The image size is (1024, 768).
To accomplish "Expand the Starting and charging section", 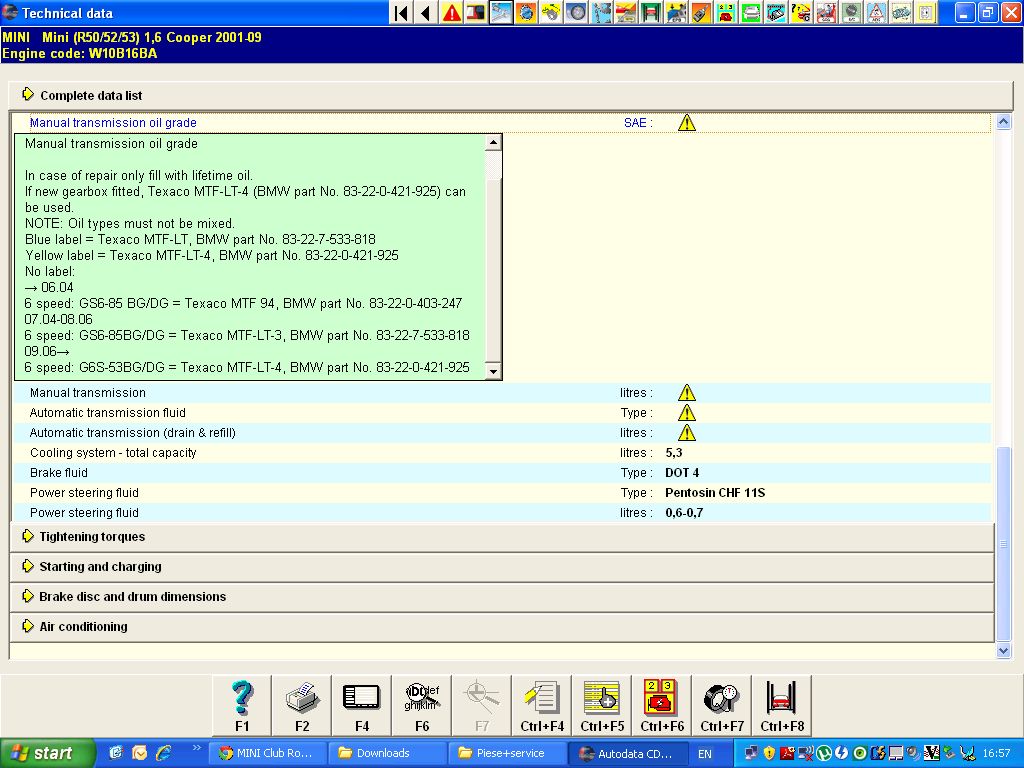I will click(x=100, y=567).
